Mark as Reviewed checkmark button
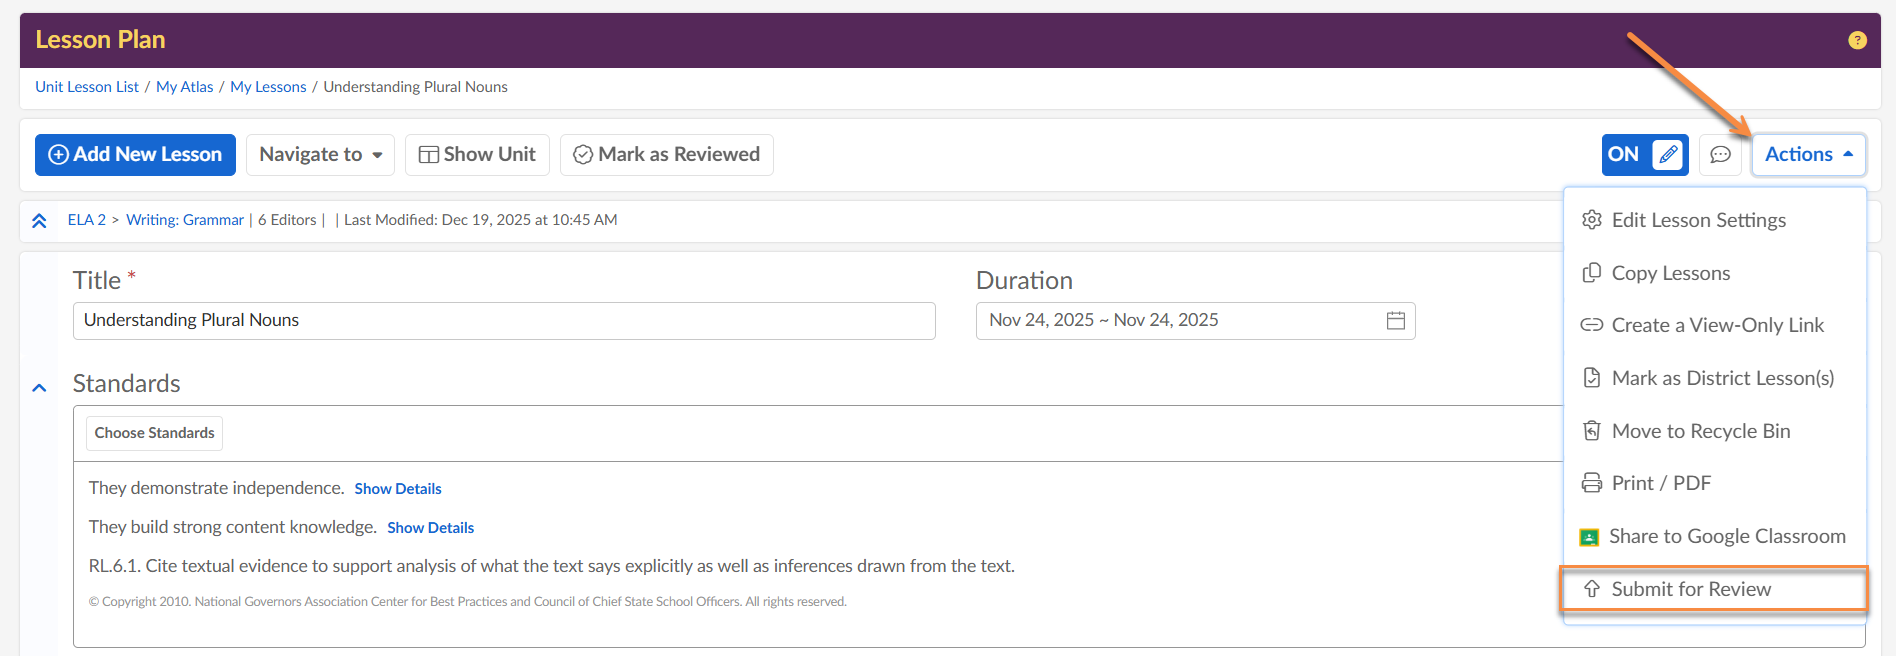 [x=666, y=155]
